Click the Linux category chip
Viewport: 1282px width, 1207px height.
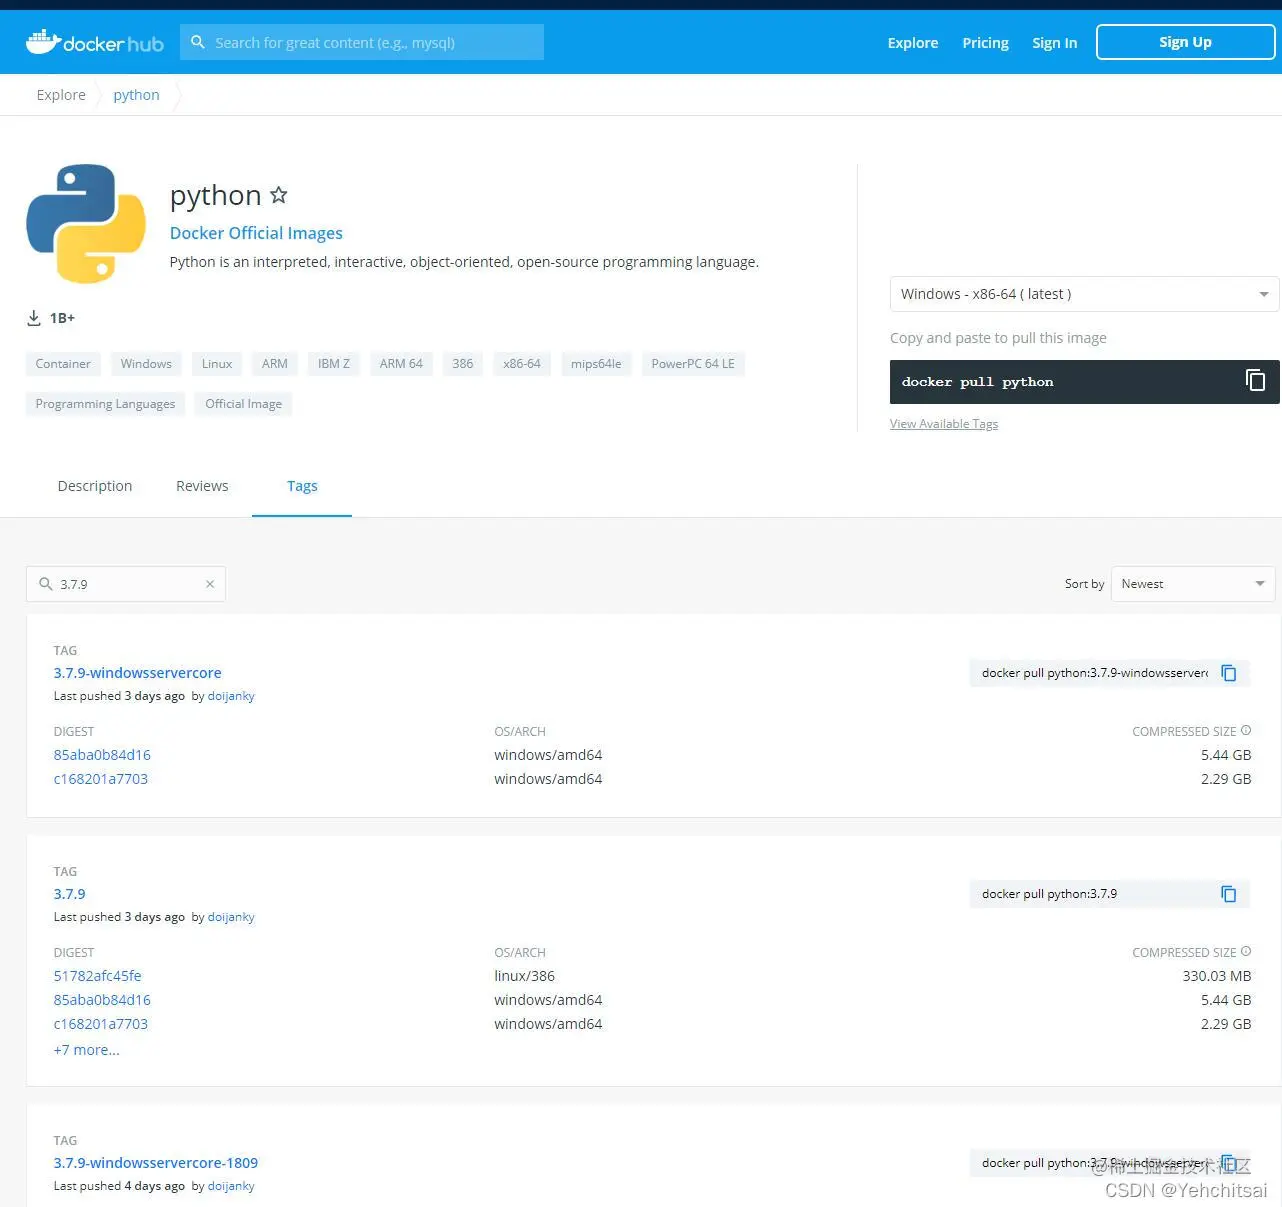click(217, 364)
